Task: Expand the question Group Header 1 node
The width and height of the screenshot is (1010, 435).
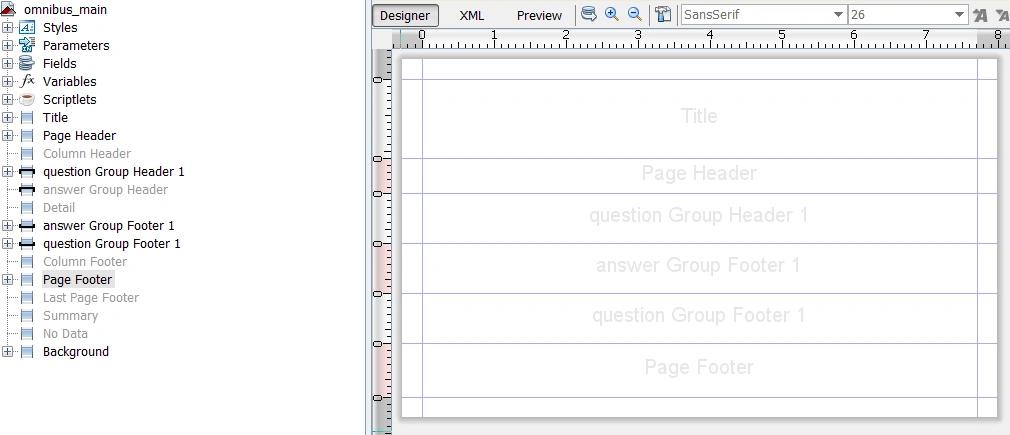Action: [x=8, y=171]
